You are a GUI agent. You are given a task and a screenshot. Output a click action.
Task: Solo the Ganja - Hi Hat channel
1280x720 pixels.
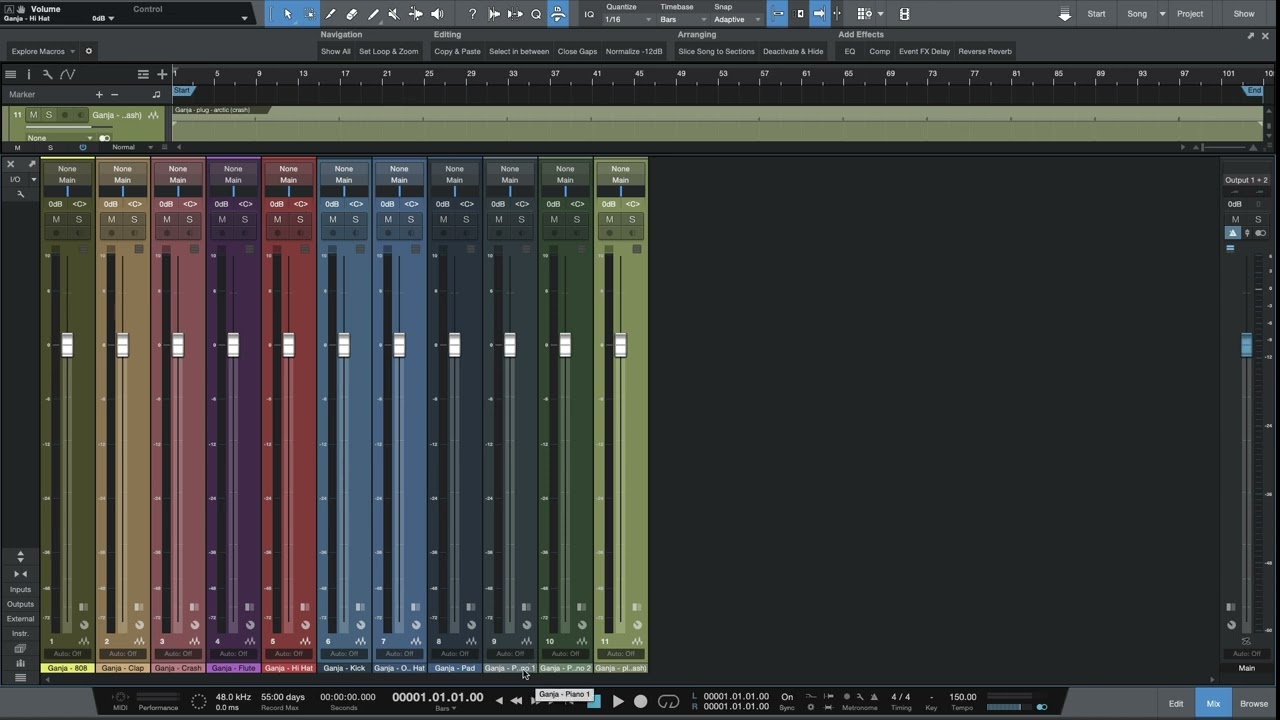click(300, 219)
